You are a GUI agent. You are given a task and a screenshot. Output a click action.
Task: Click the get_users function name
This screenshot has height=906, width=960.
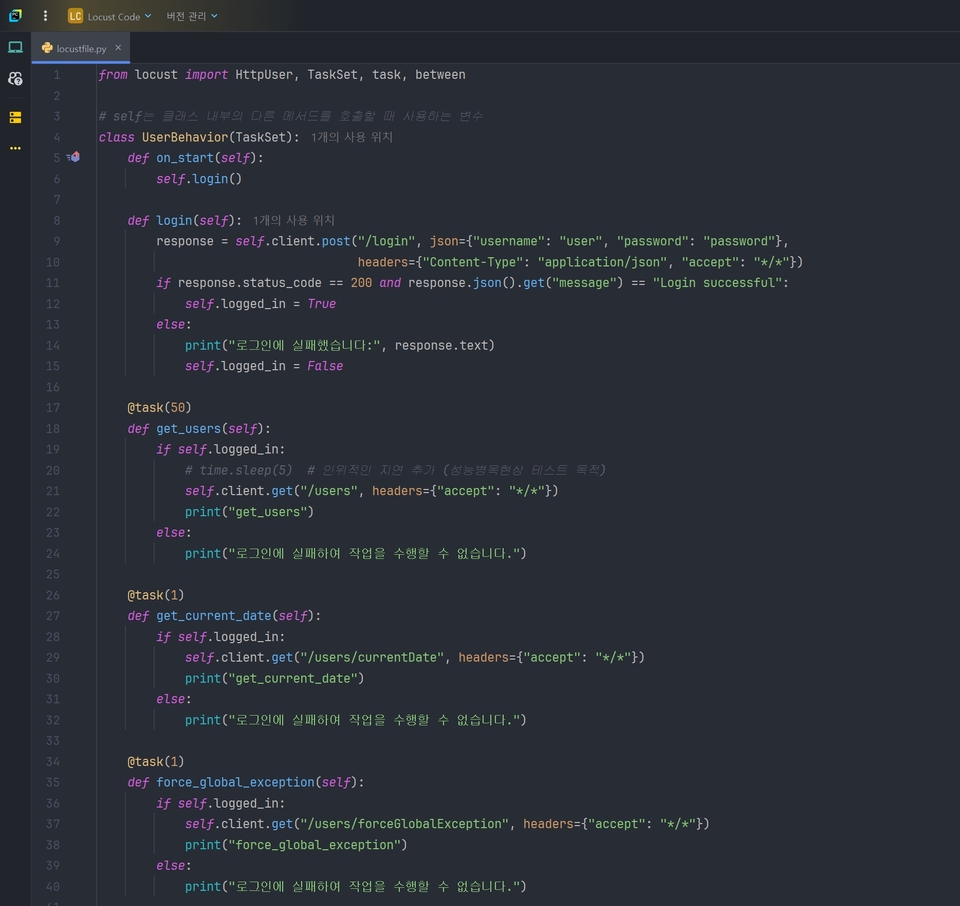point(188,429)
